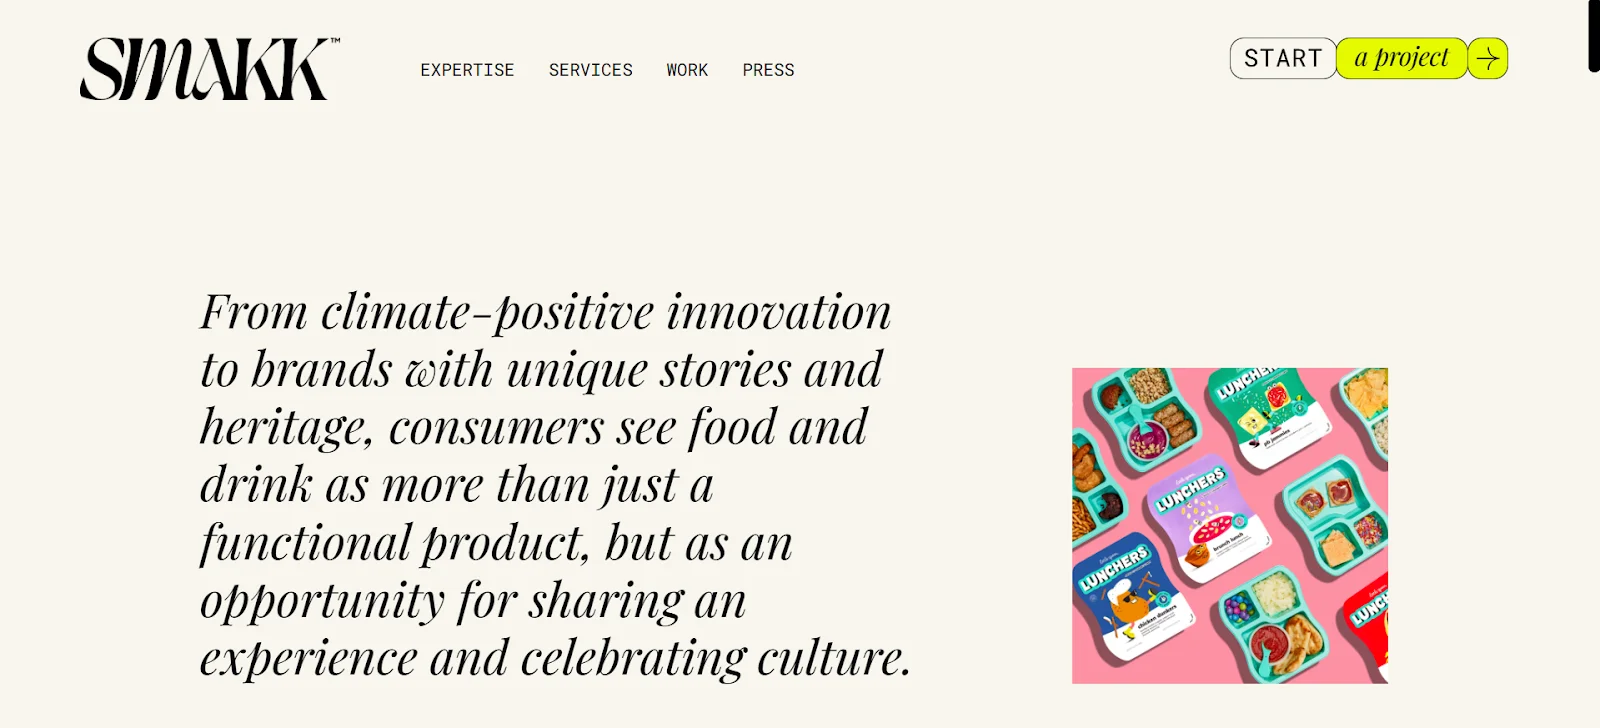Click the yellow 'a project' pill
This screenshot has height=728, width=1600.
1400,58
